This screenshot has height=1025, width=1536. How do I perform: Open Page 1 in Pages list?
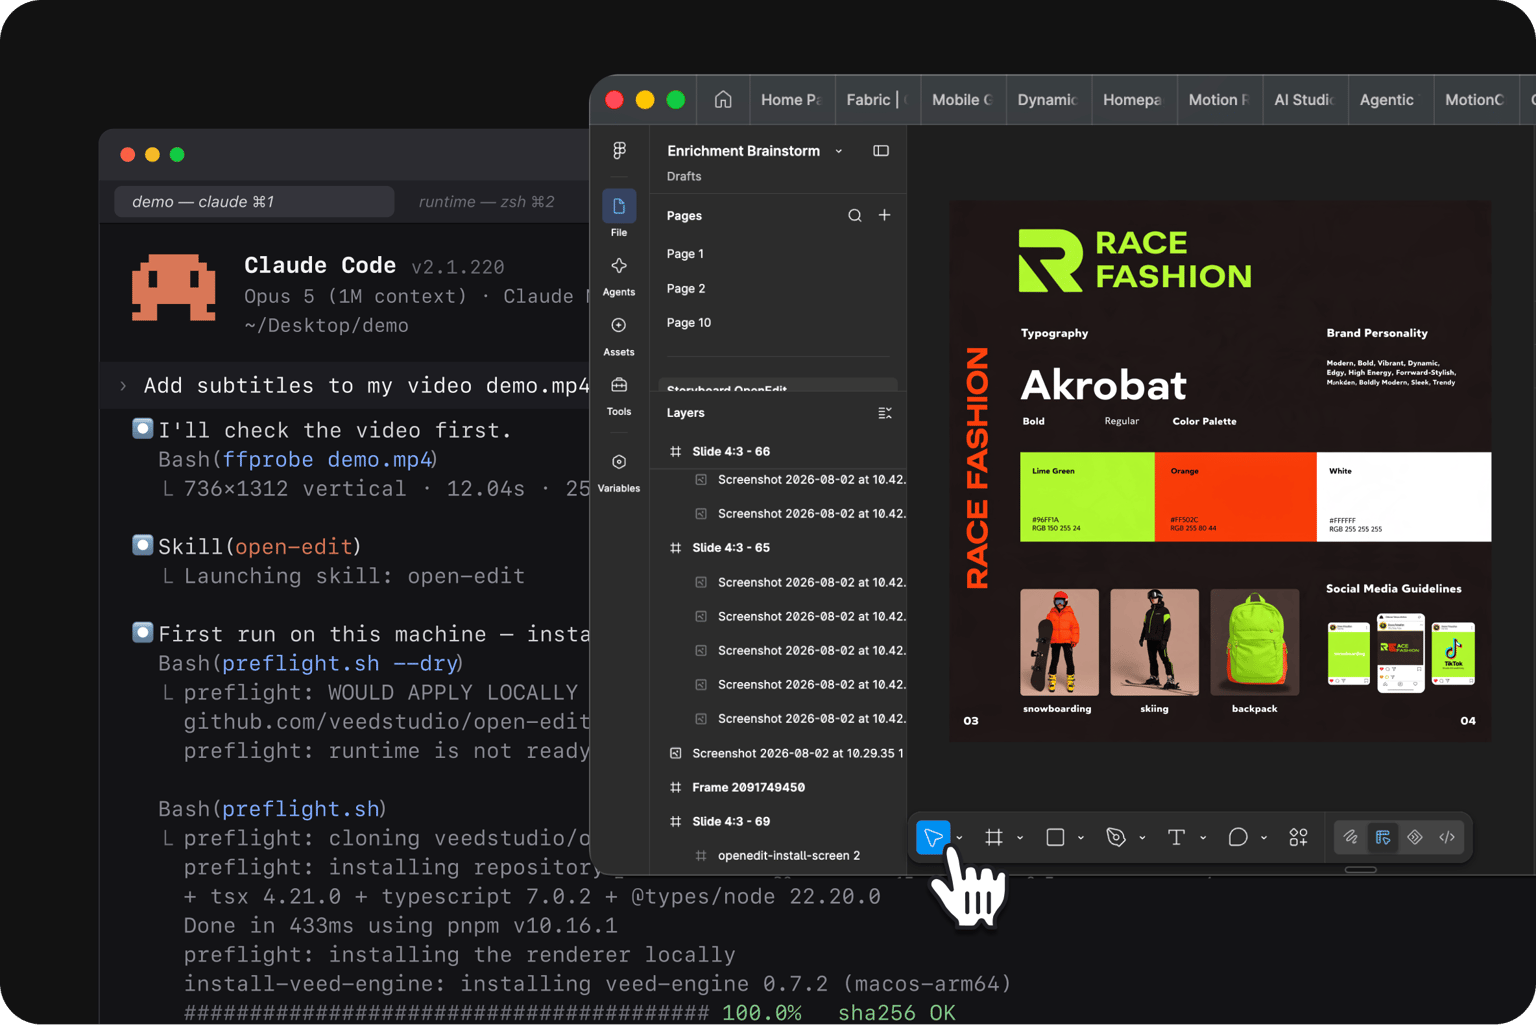point(685,254)
